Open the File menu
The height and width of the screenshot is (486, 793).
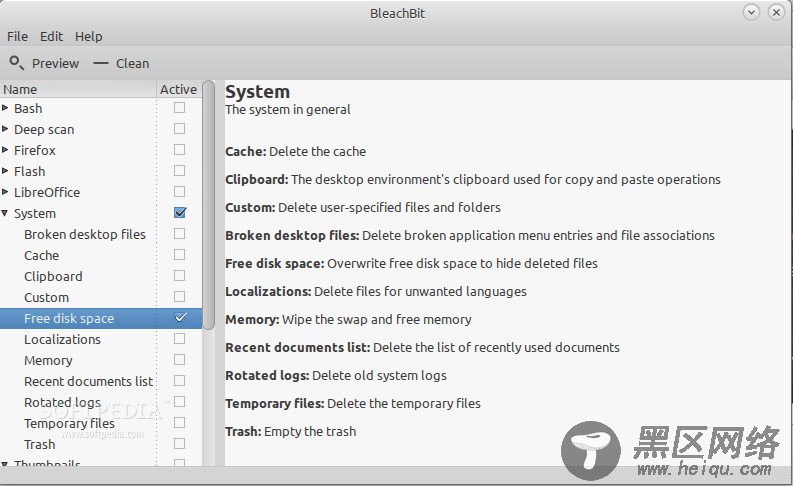pyautogui.click(x=17, y=36)
